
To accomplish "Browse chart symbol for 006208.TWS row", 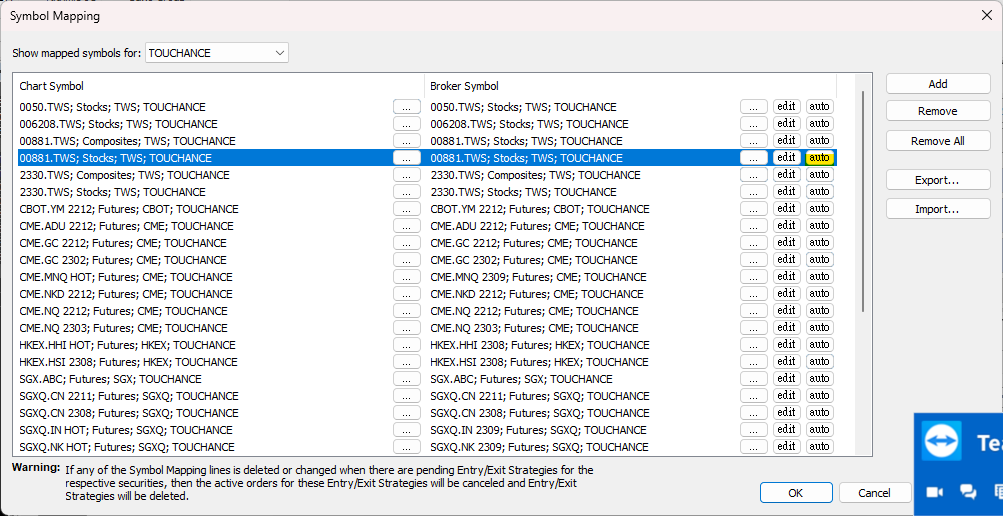I will click(x=407, y=124).
